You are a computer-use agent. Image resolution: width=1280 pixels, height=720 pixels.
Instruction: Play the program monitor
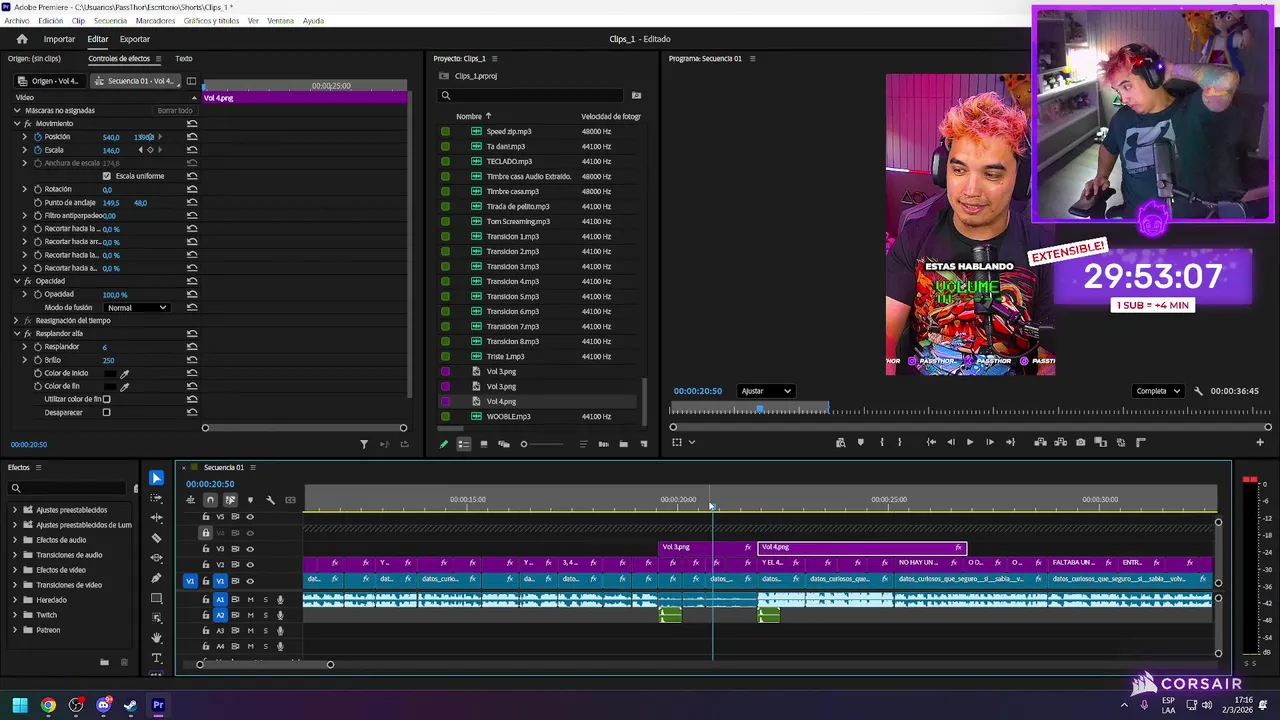(x=969, y=442)
